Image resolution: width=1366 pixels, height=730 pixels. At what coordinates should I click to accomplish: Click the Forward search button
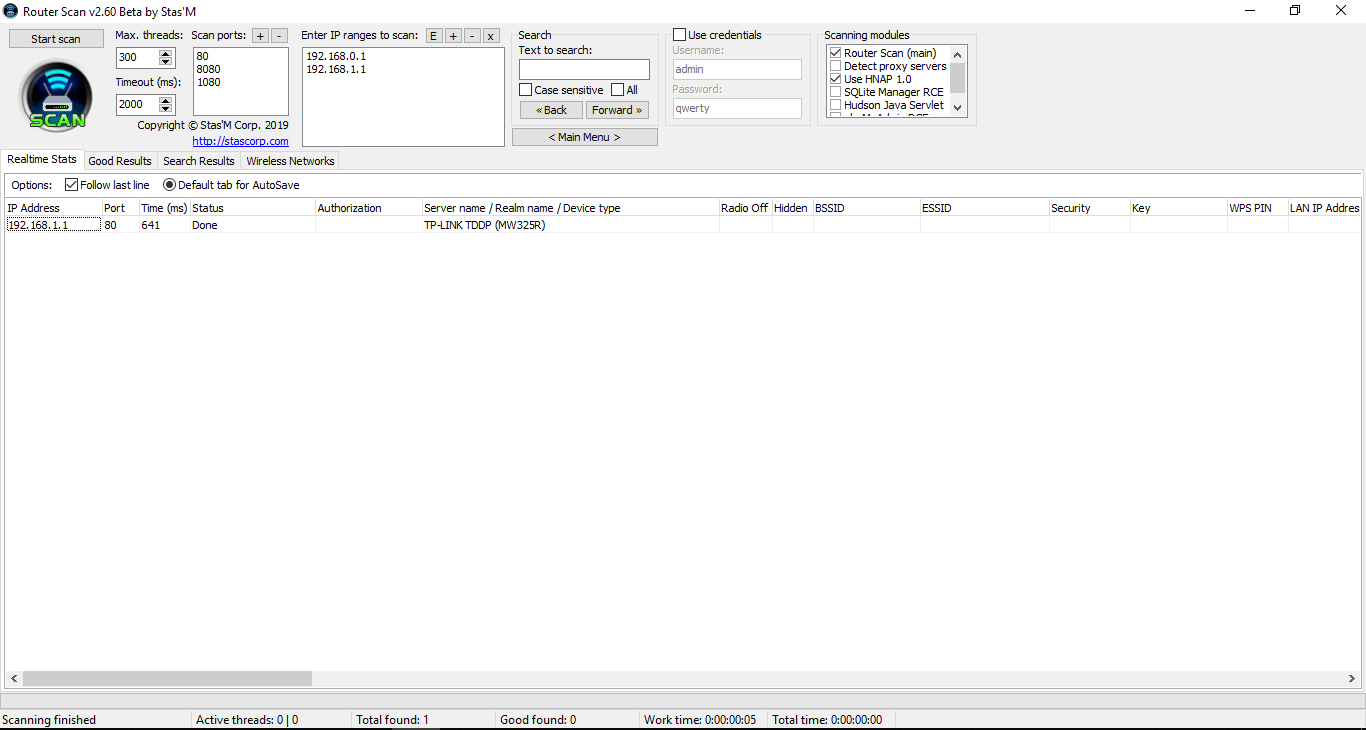(617, 110)
